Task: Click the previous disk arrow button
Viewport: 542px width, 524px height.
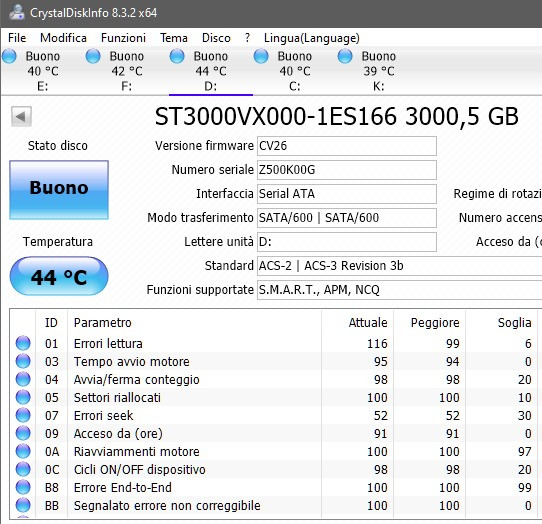Action: 21,116
